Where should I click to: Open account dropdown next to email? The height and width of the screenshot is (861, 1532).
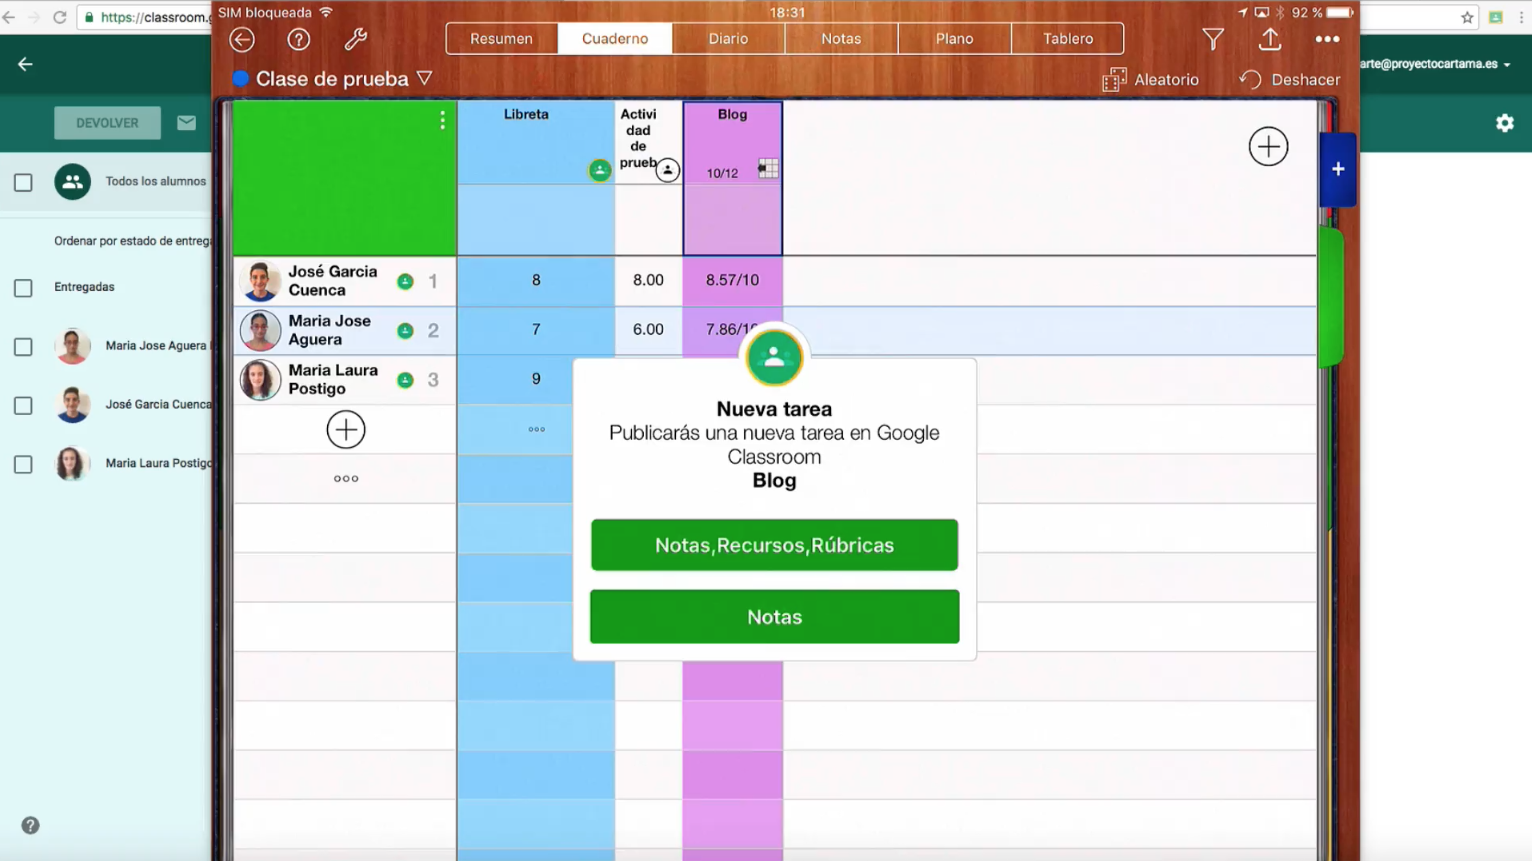click(1507, 65)
